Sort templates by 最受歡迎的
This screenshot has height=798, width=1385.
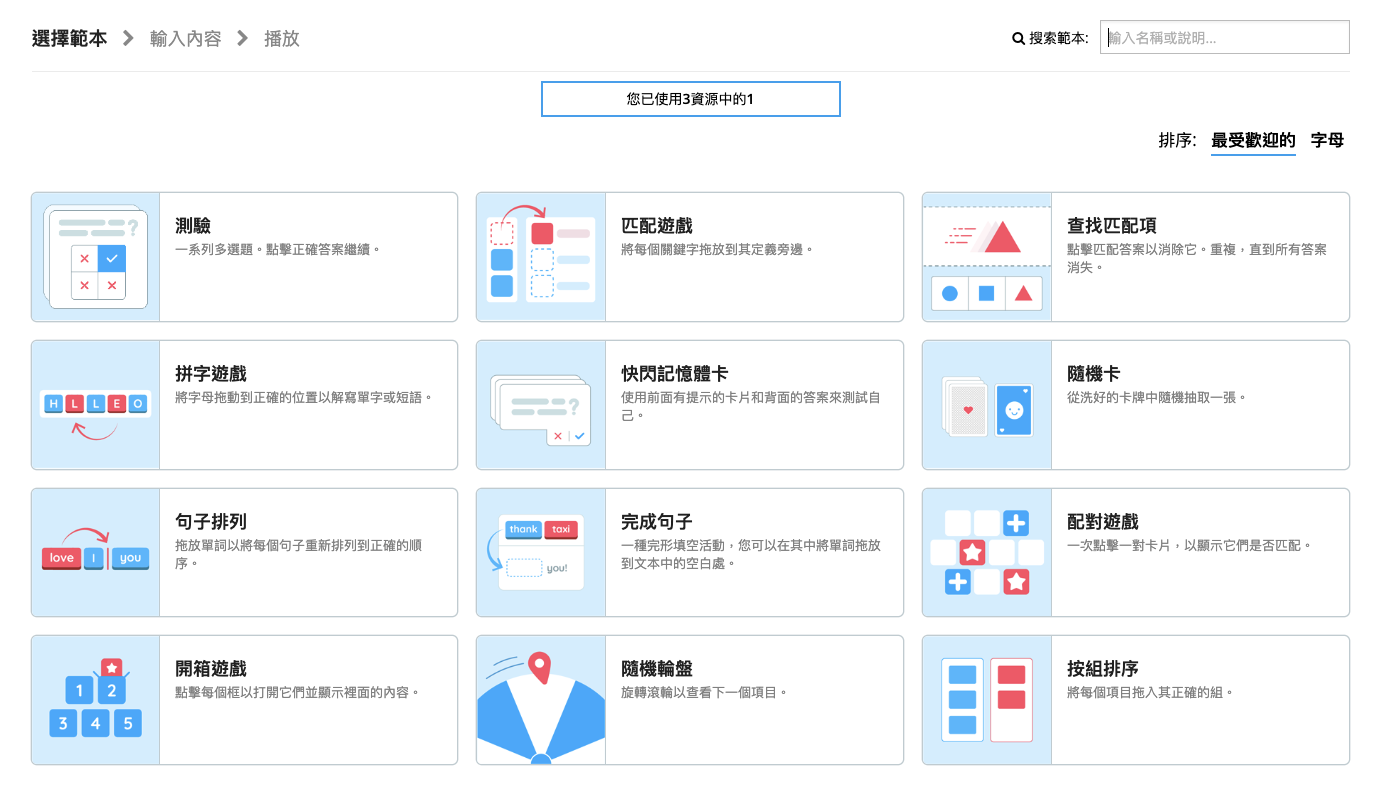(1253, 140)
